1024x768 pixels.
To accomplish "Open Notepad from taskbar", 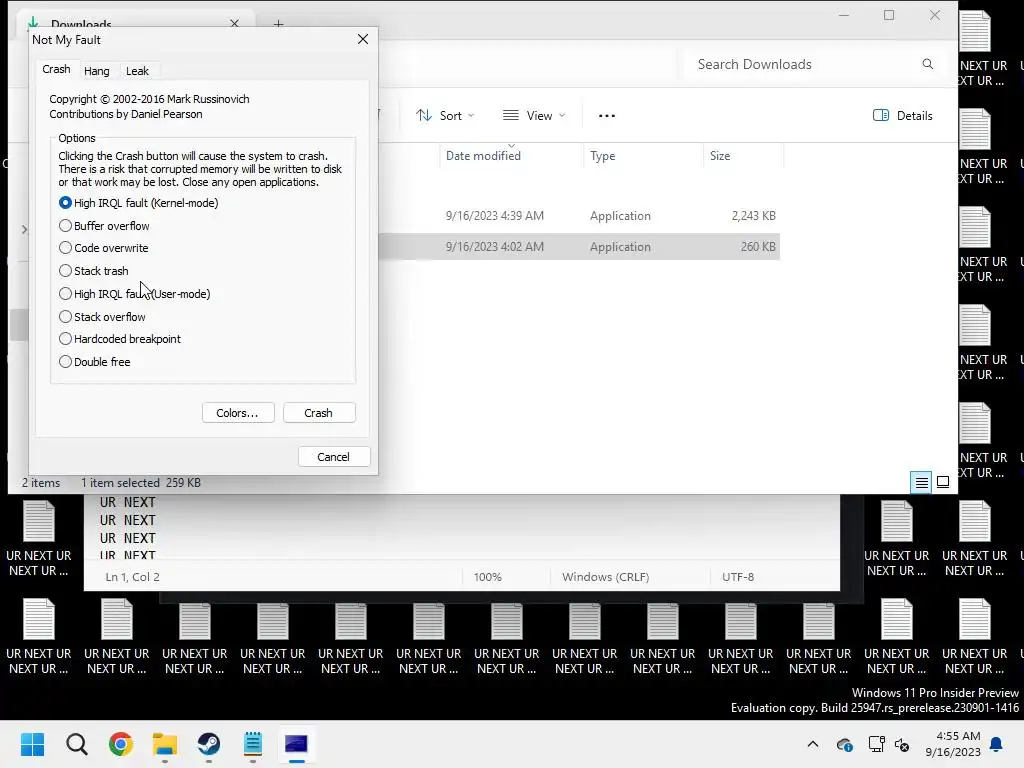I will click(x=253, y=744).
